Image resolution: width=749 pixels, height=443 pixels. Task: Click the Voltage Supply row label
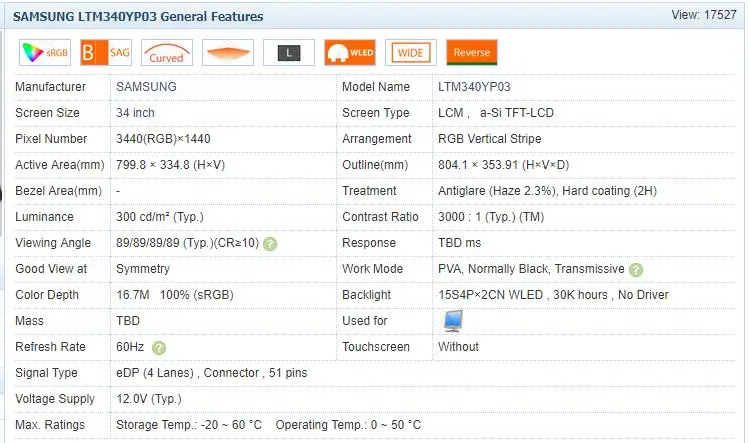click(55, 399)
